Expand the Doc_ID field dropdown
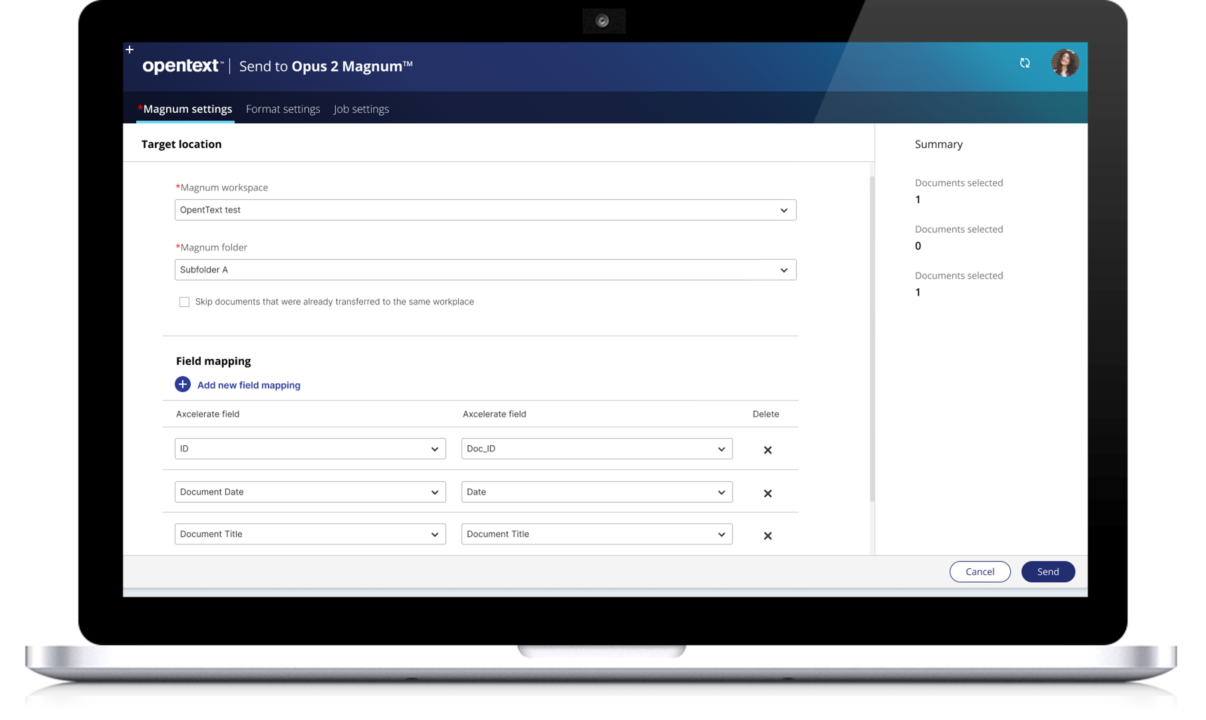 point(597,449)
